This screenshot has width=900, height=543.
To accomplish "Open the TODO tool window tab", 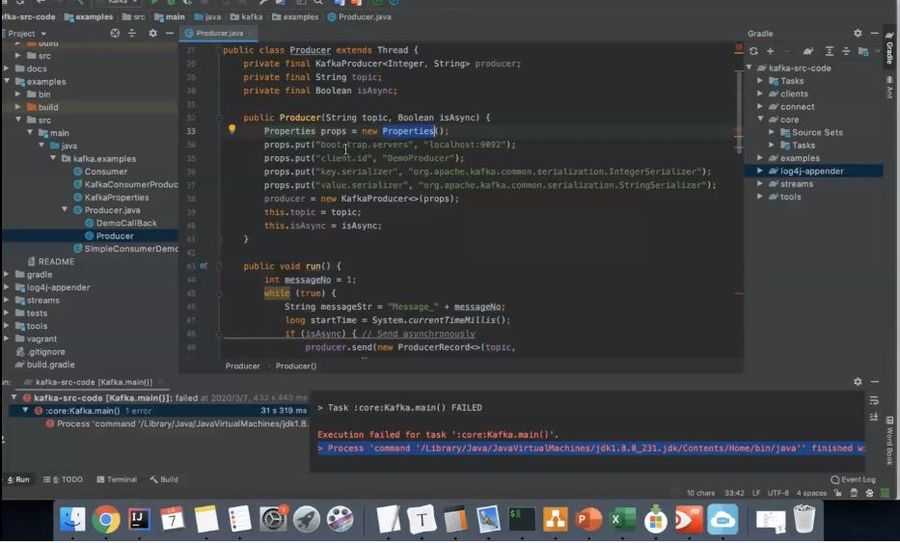I will pos(63,479).
